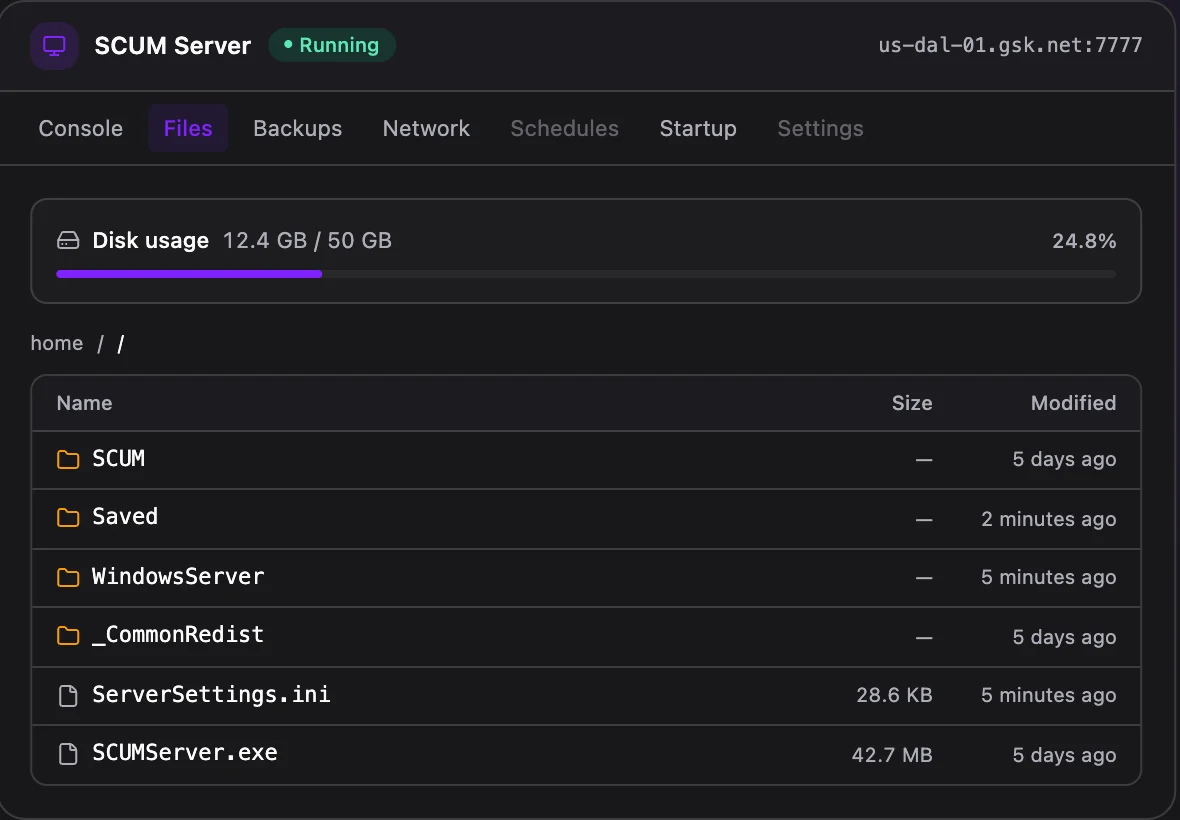Open the Saved folder name
The height and width of the screenshot is (820, 1180).
click(x=125, y=517)
